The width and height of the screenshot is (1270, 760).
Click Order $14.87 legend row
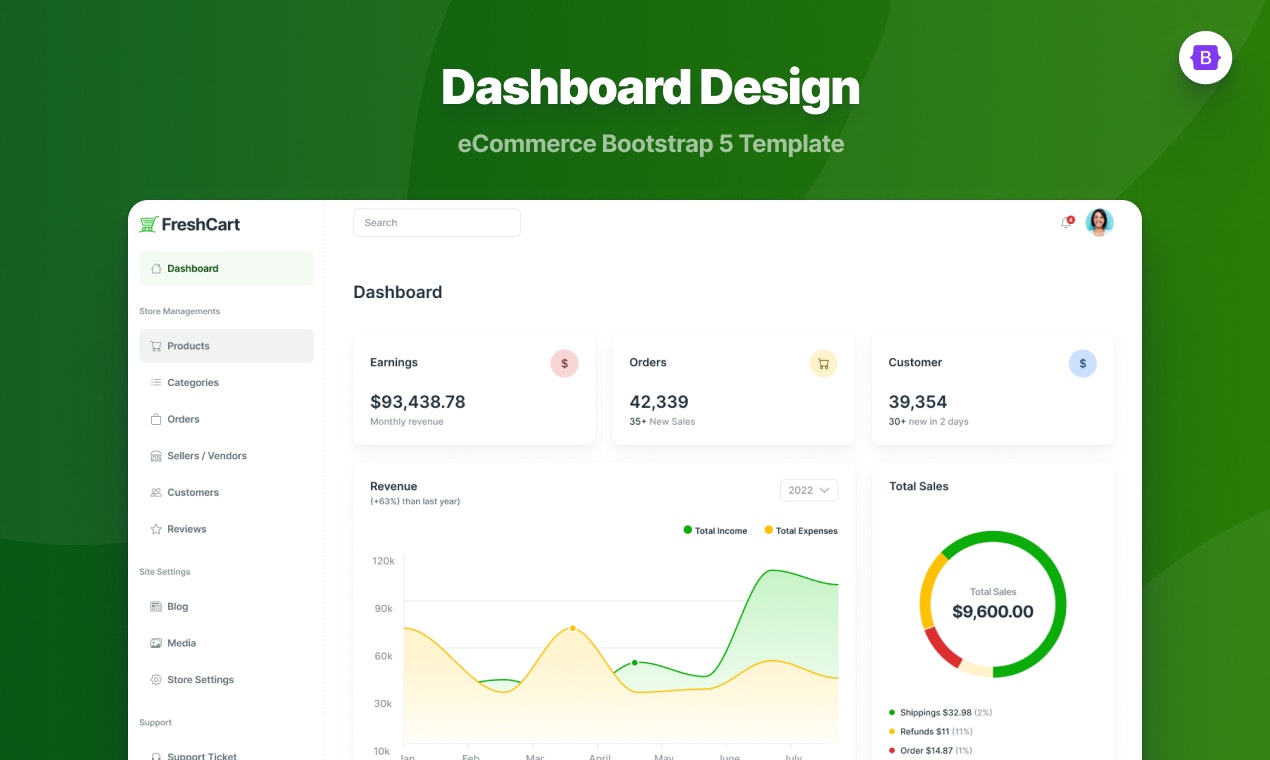(x=930, y=751)
